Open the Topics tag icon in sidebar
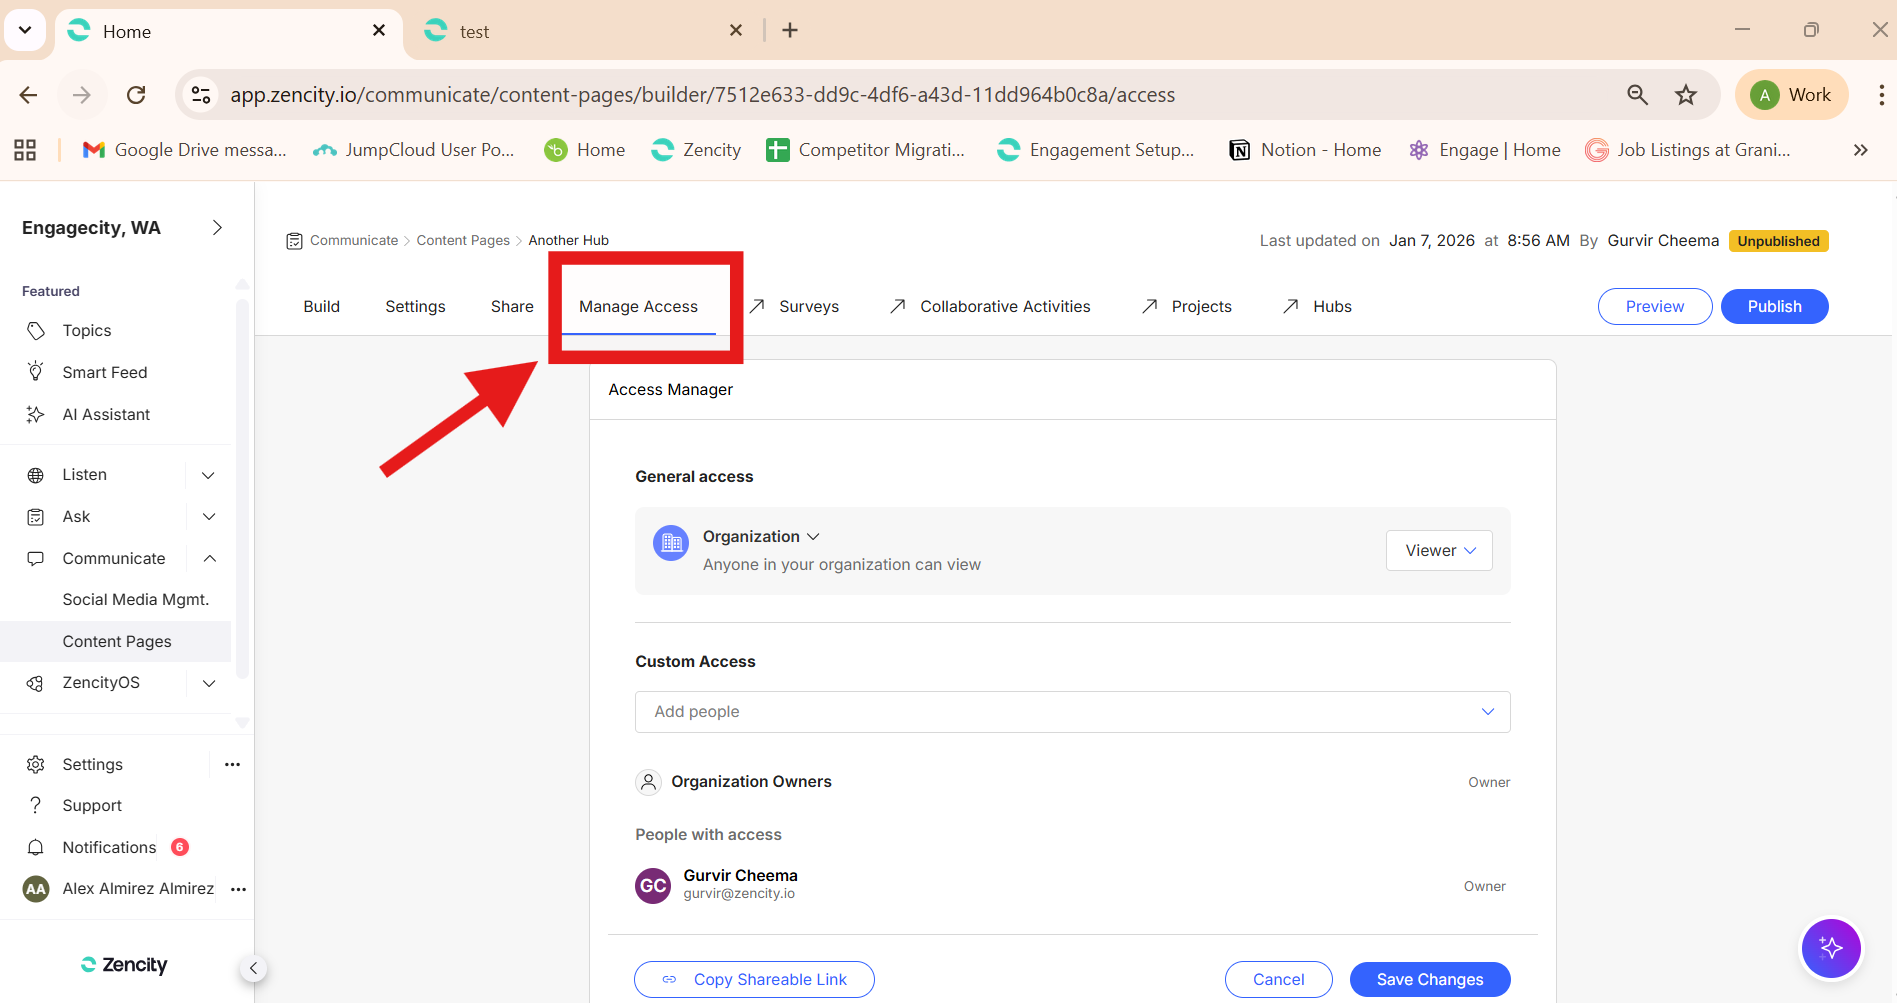1897x1003 pixels. click(x=36, y=331)
